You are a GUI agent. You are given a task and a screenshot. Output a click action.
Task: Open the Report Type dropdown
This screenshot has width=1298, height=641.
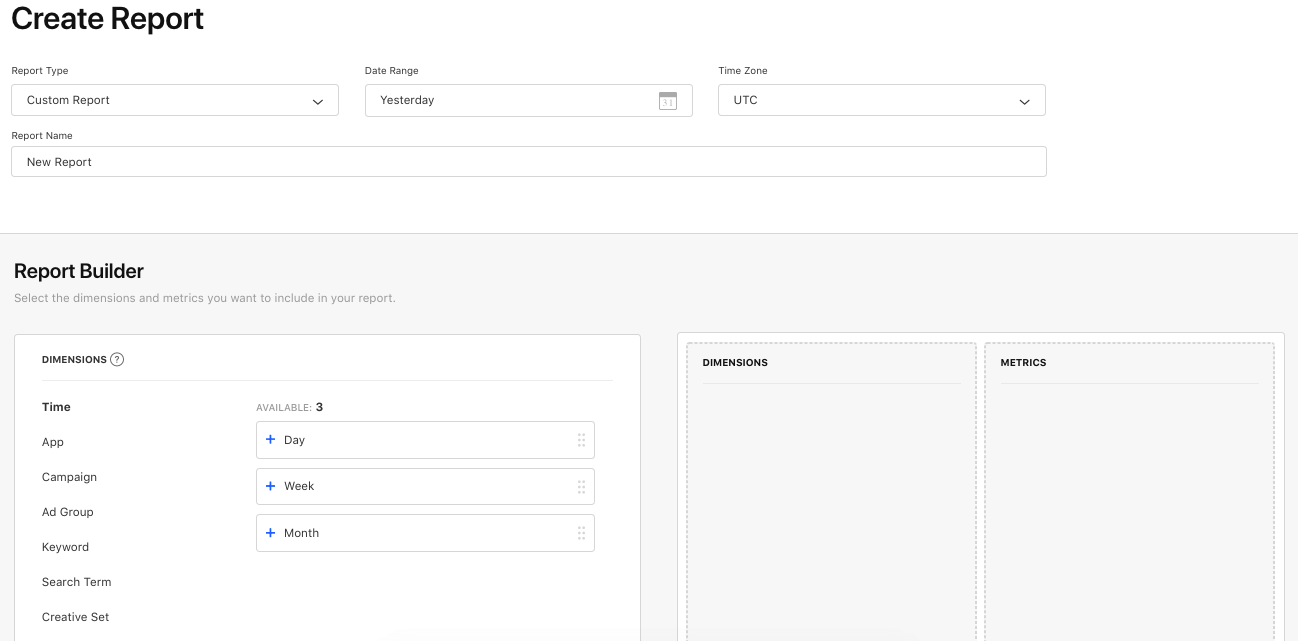pyautogui.click(x=318, y=100)
